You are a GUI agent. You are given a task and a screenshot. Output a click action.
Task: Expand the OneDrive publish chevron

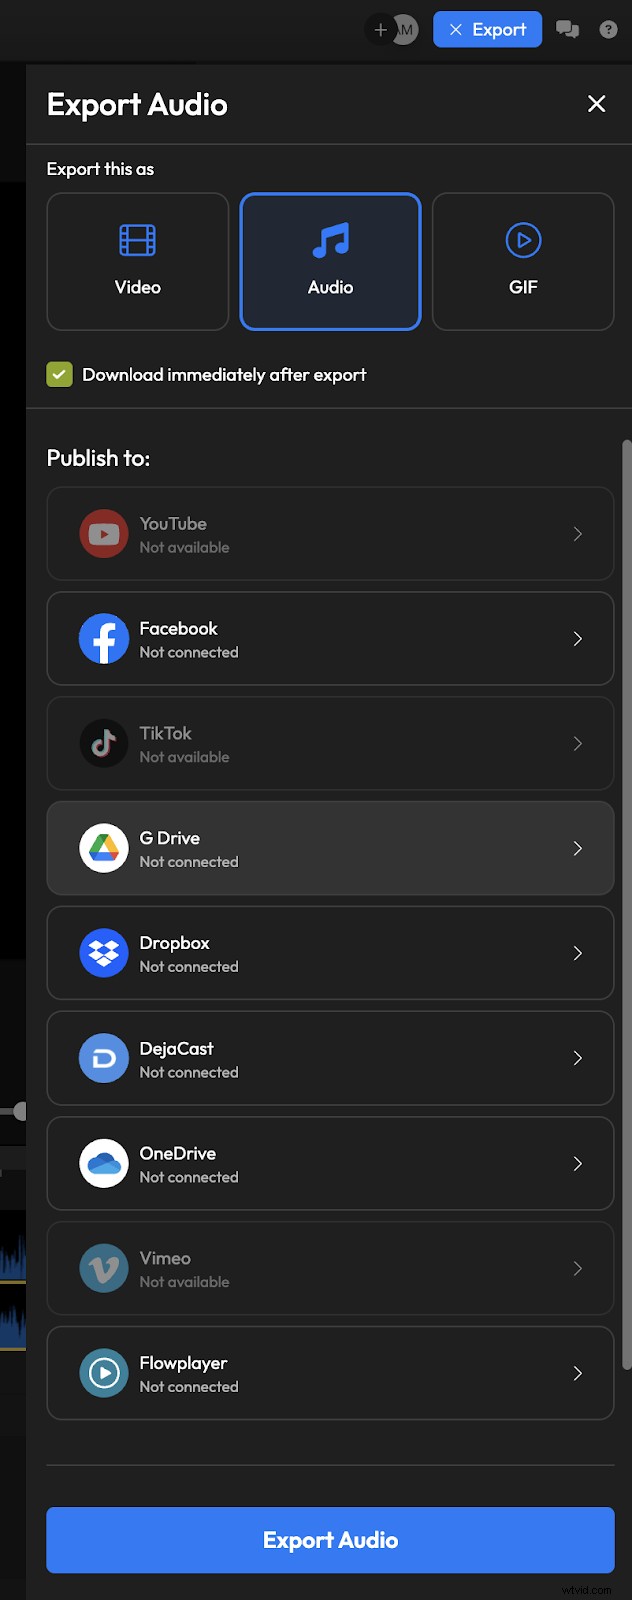click(578, 1163)
